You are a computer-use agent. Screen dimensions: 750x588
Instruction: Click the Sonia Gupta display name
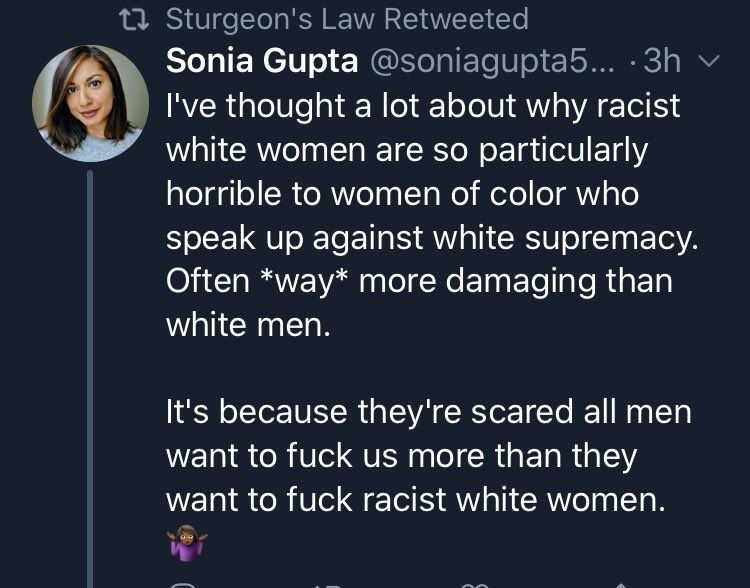coord(262,61)
